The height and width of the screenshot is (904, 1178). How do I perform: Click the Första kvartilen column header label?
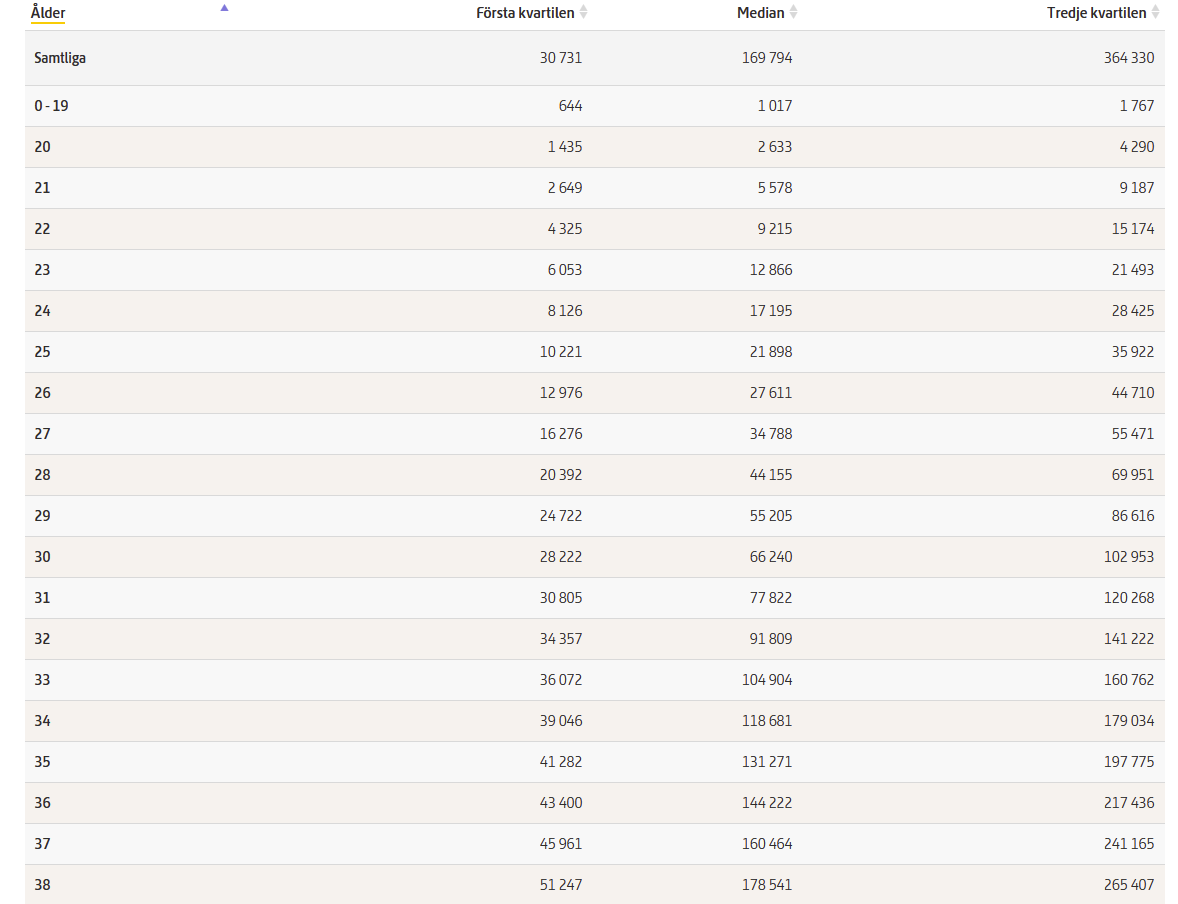coord(525,13)
